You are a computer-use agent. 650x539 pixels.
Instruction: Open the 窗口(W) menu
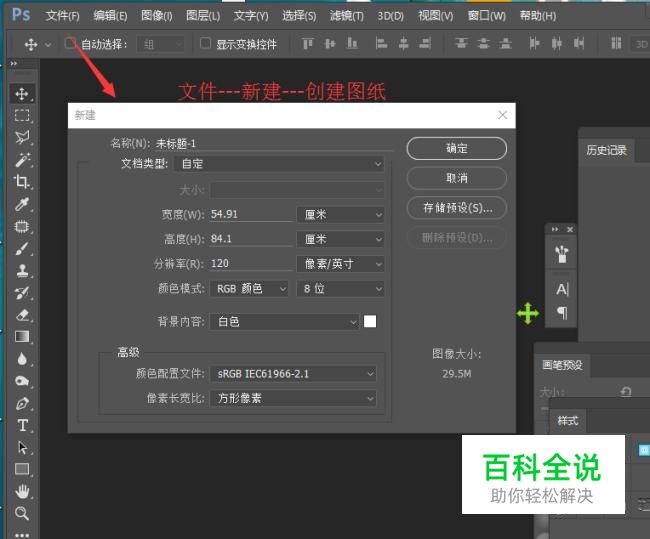click(487, 16)
